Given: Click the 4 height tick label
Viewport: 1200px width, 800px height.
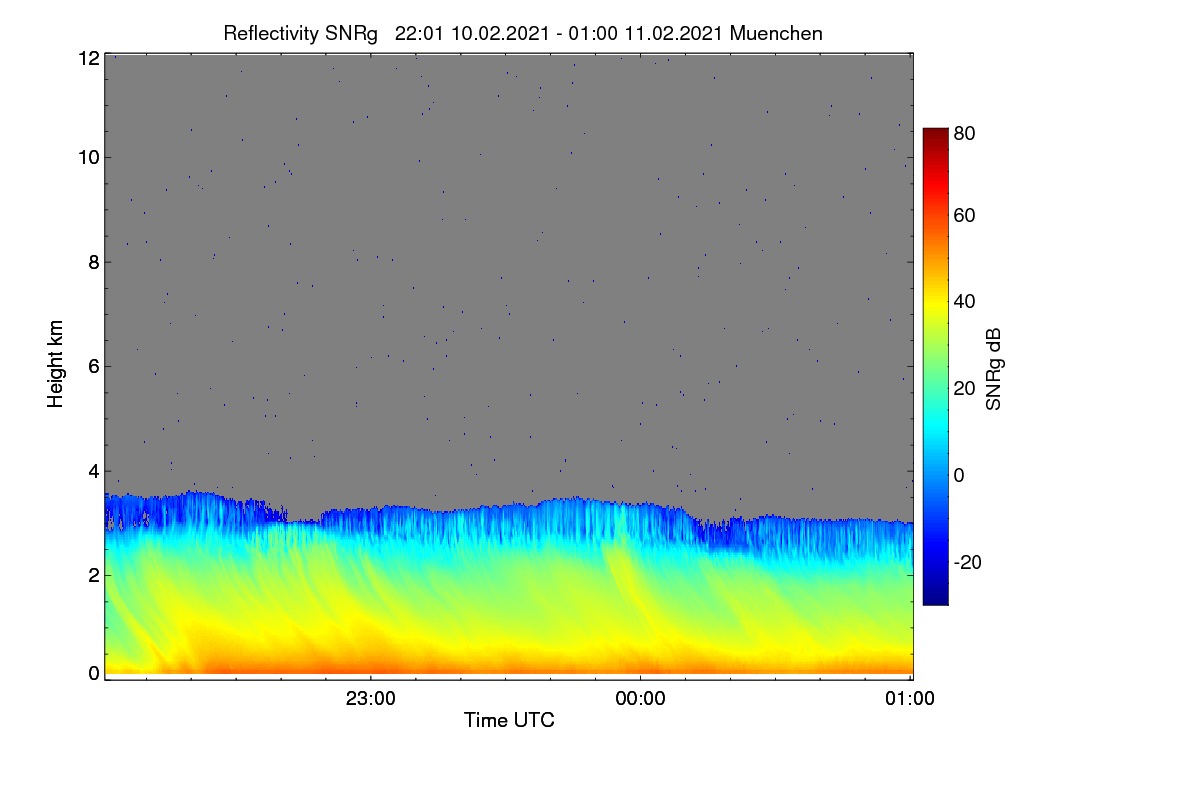Looking at the screenshot, I should (x=93, y=470).
